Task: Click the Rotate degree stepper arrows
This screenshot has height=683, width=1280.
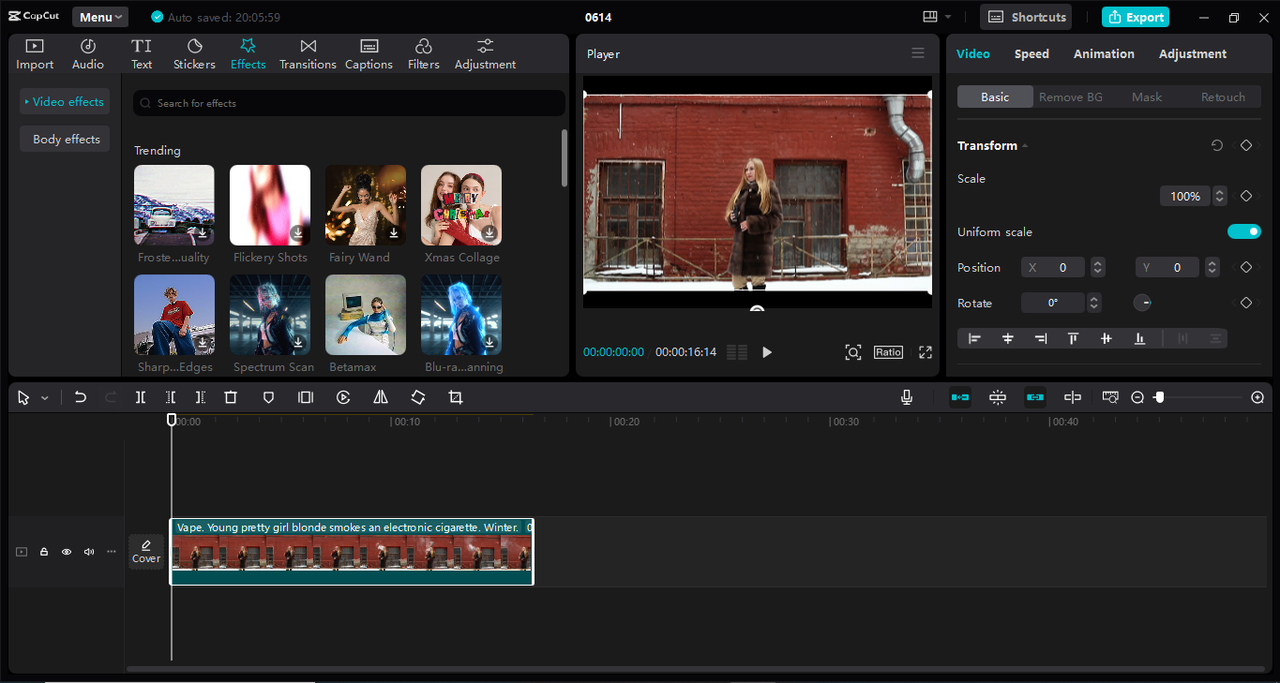Action: tap(1094, 302)
